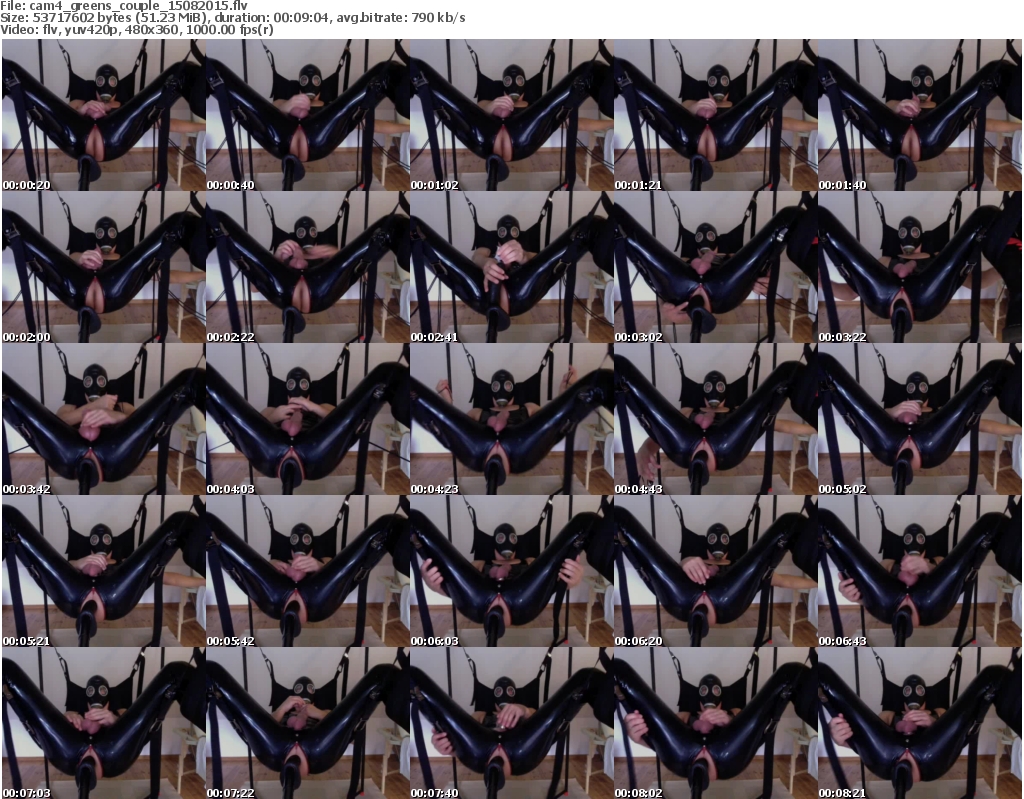This screenshot has height=799, width=1024.
Task: Open the thumbnail timestamped 00:02:22
Action: tap(308, 267)
